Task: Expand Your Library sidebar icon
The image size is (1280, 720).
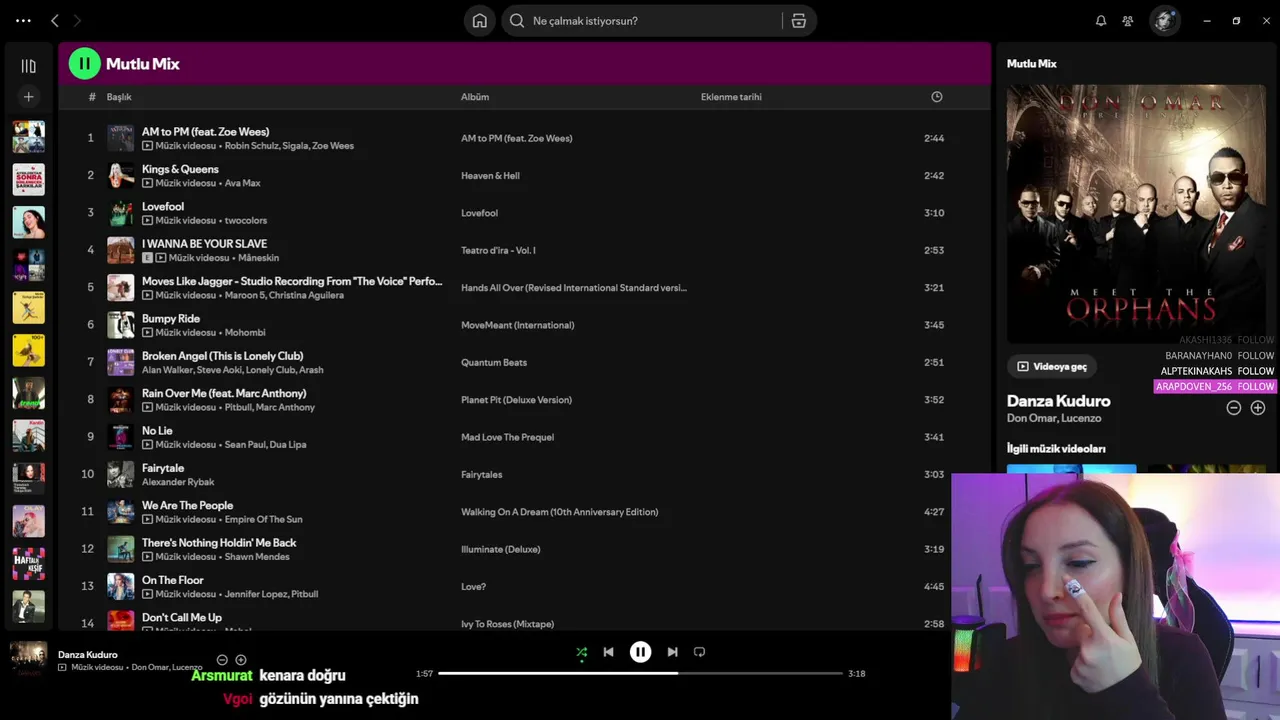Action: 28,66
